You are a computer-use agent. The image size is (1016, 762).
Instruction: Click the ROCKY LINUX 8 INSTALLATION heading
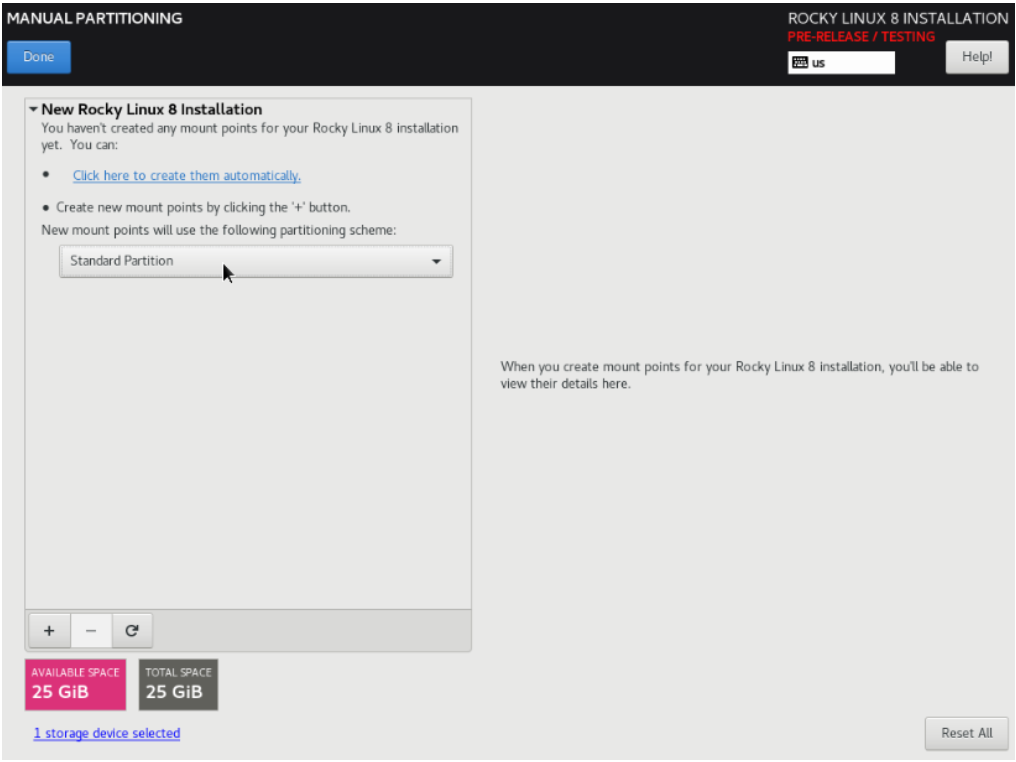pos(897,18)
